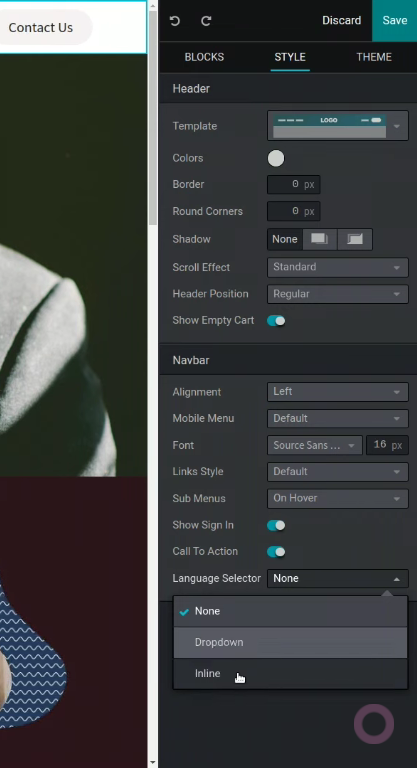Toggle the Show Empty Cart switch

(x=276, y=321)
